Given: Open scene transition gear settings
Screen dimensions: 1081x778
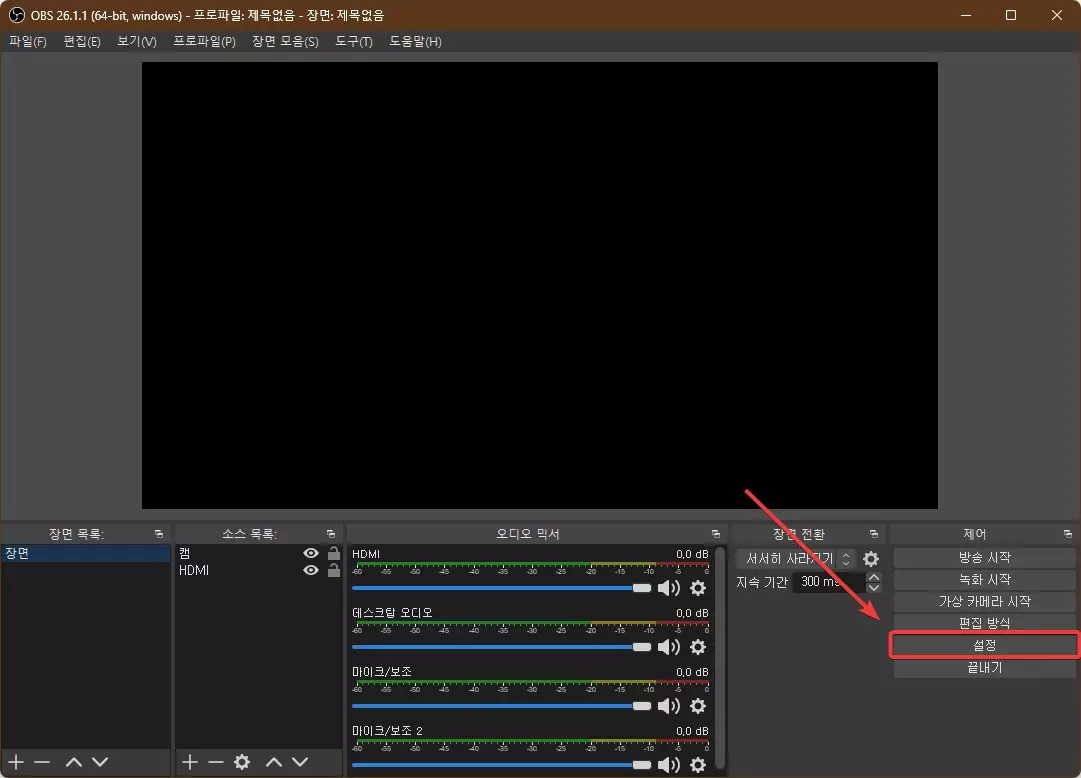Looking at the screenshot, I should [x=871, y=559].
